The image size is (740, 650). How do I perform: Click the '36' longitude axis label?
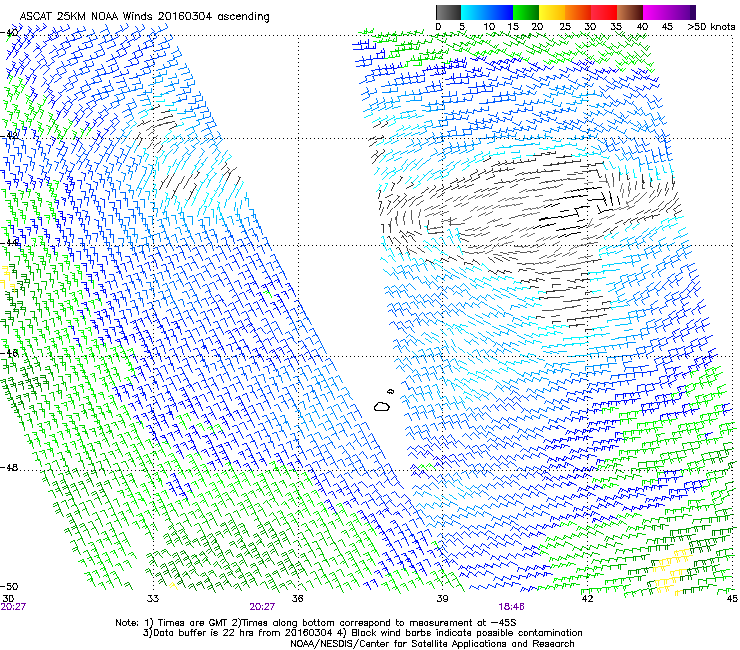click(x=297, y=599)
